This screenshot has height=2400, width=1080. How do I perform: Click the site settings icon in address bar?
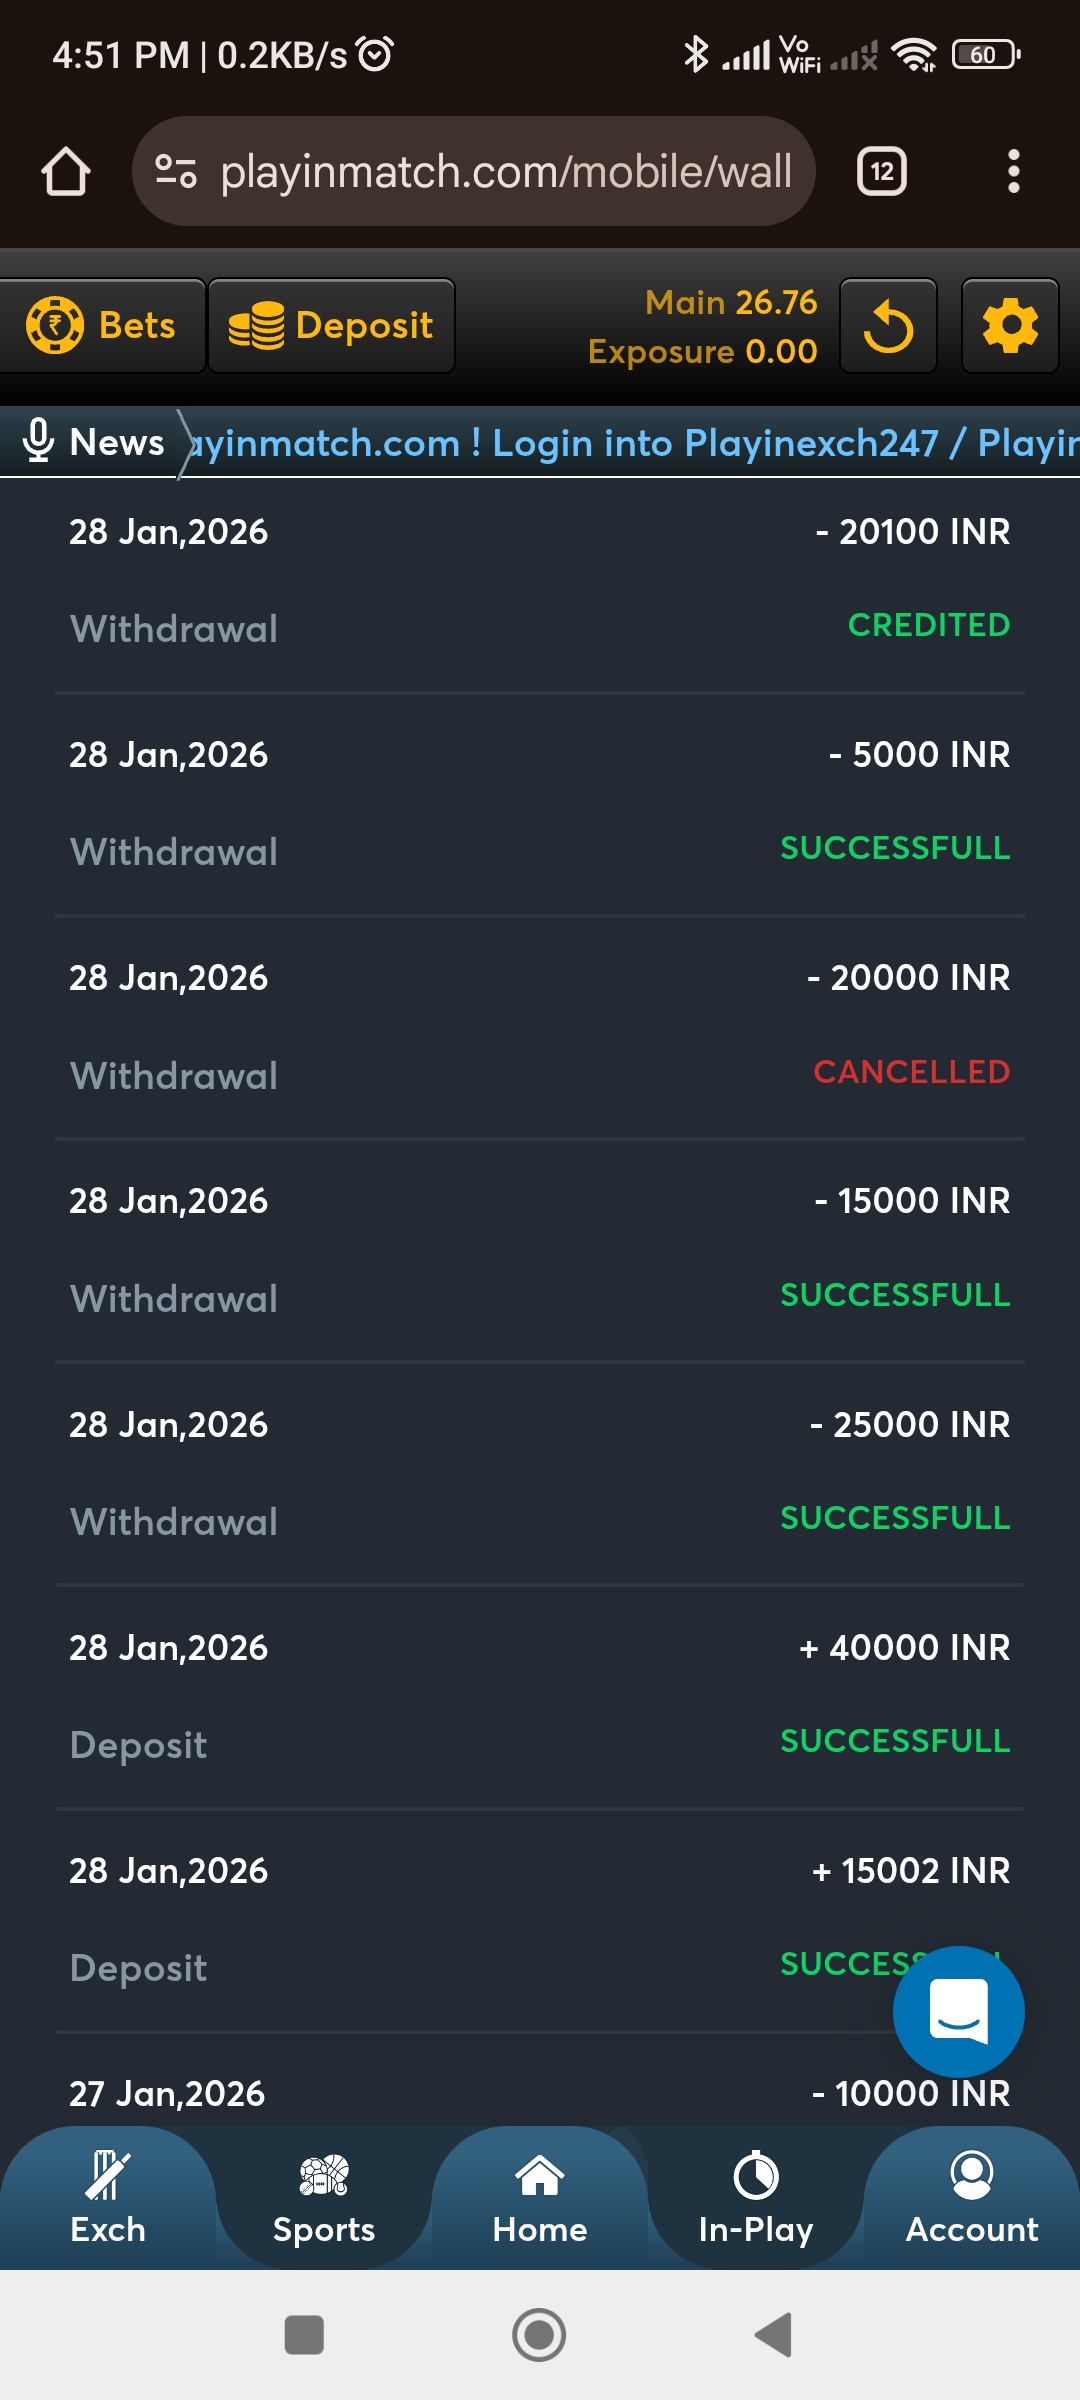tap(176, 172)
